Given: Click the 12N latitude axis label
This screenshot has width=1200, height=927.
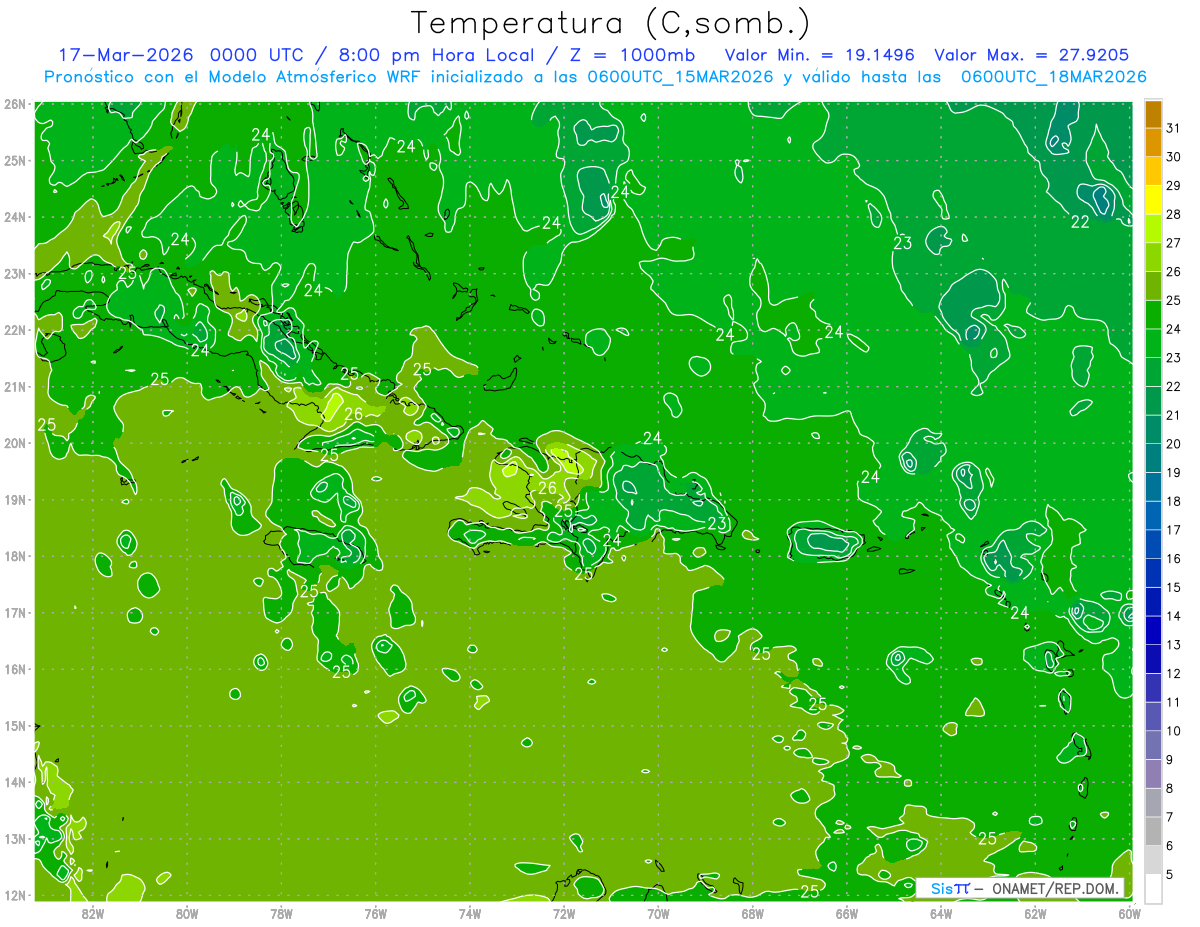Looking at the screenshot, I should tap(14, 895).
